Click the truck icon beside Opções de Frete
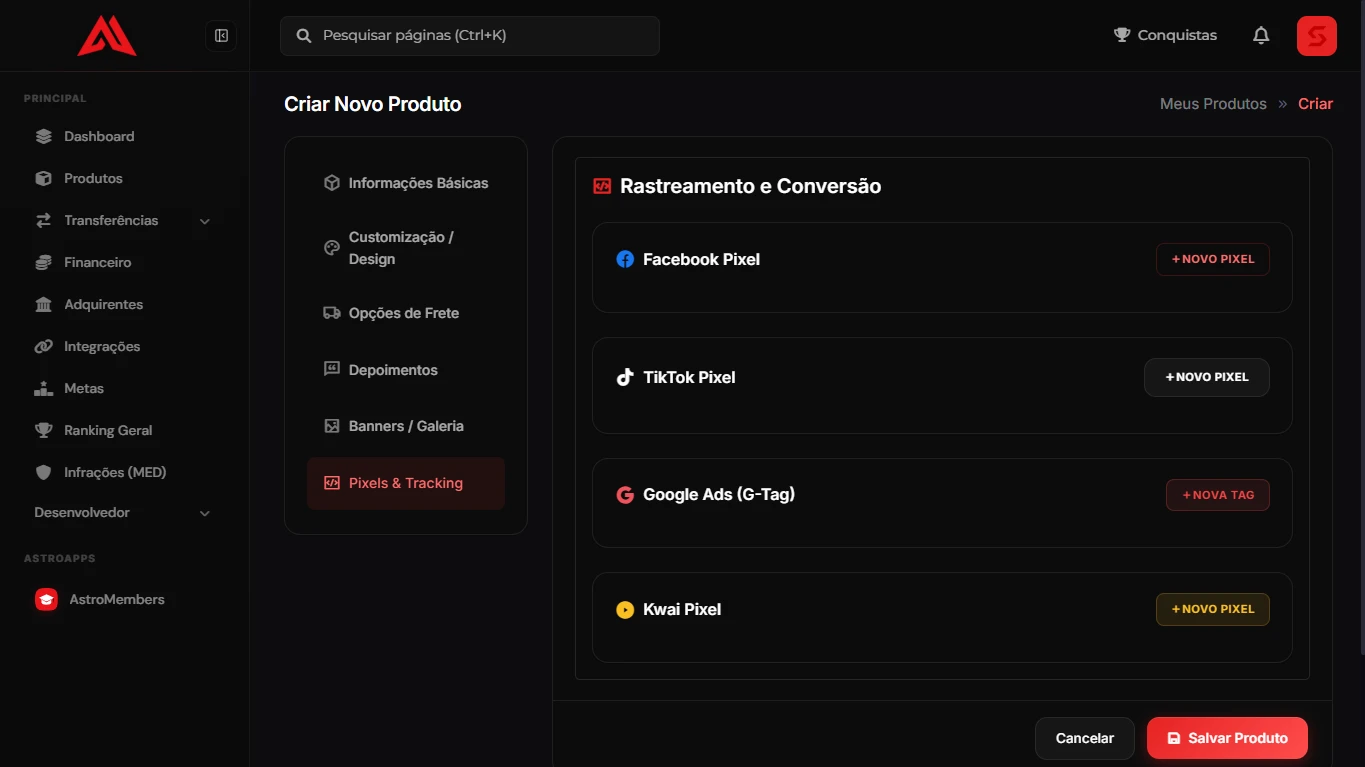The width and height of the screenshot is (1365, 767). tap(332, 313)
